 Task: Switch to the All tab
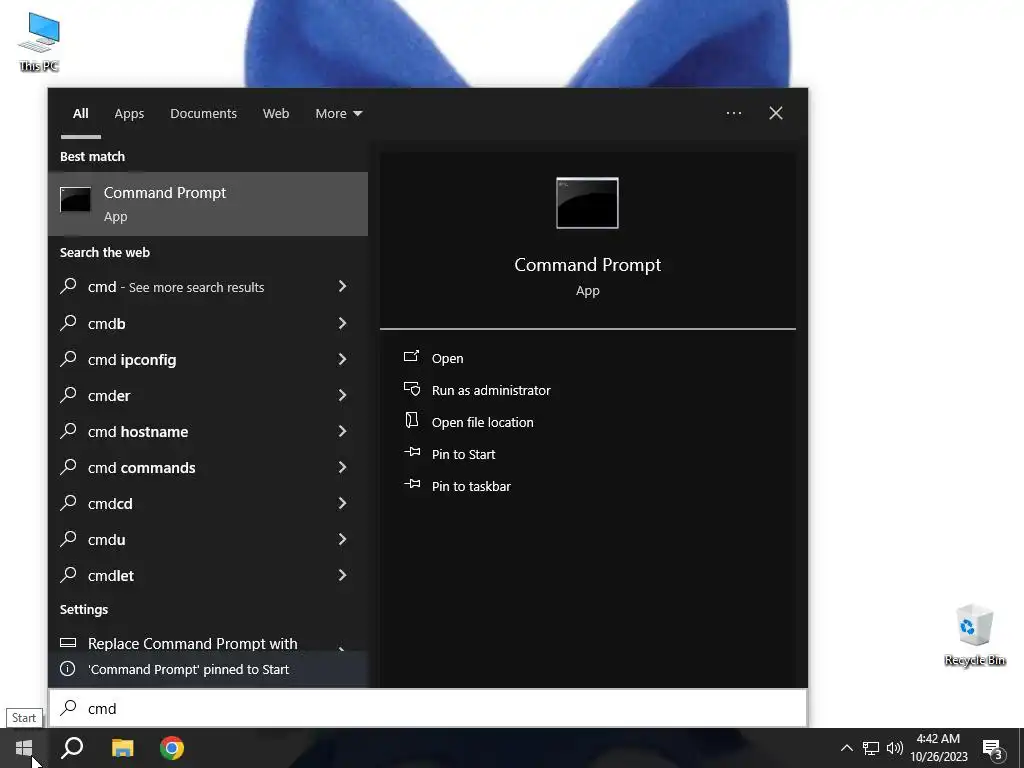pyautogui.click(x=80, y=114)
